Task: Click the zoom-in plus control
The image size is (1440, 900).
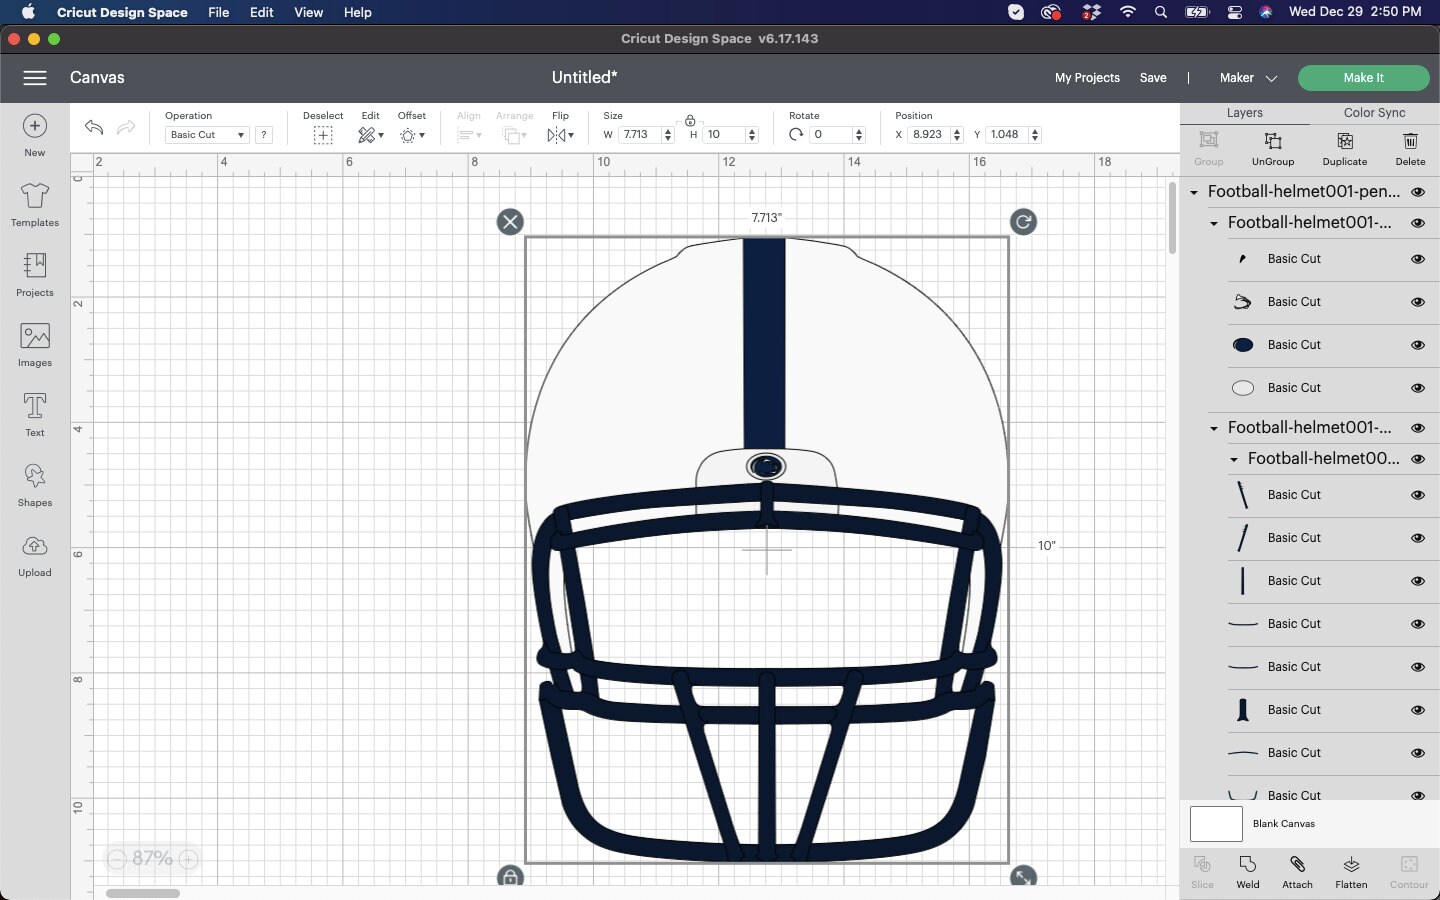Action: click(x=188, y=858)
